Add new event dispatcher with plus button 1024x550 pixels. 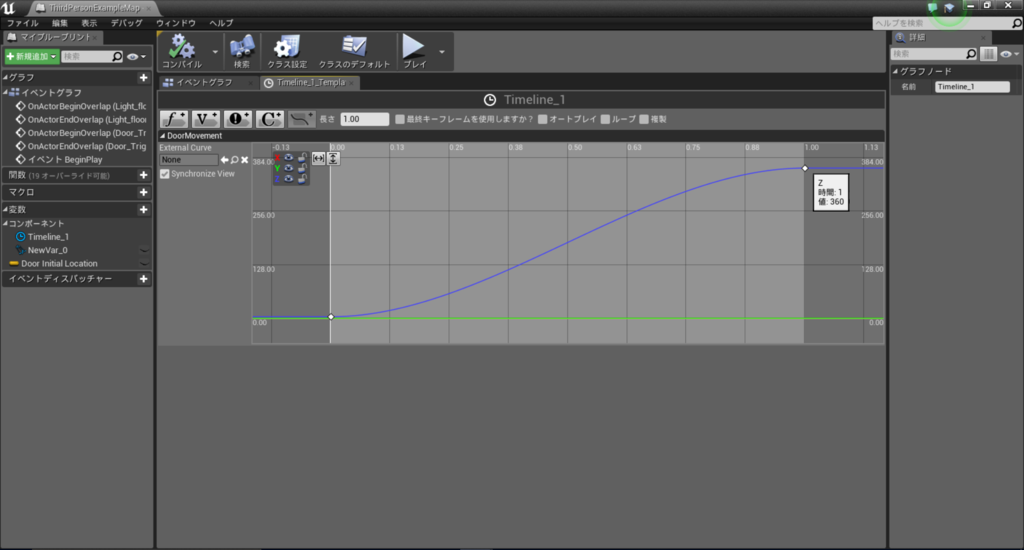tap(144, 279)
